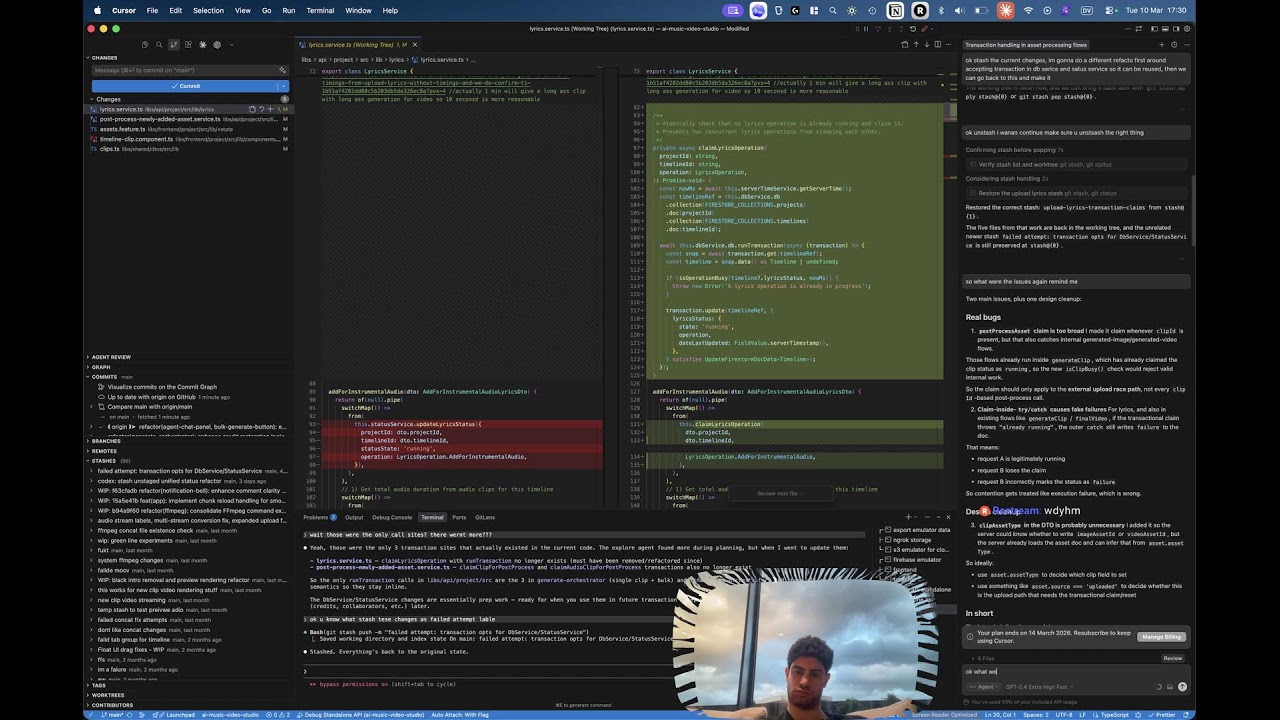This screenshot has width=1280, height=720.
Task: Collapse the STASHES section
Action: (x=103, y=461)
